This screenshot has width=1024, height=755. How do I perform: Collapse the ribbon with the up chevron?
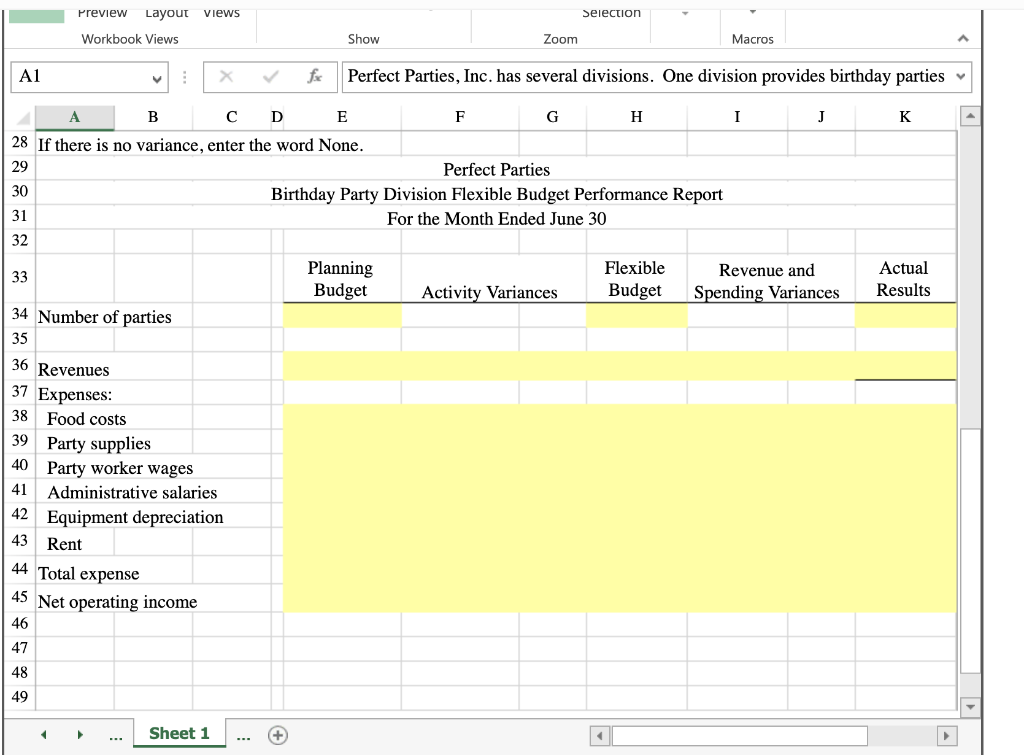pos(963,39)
